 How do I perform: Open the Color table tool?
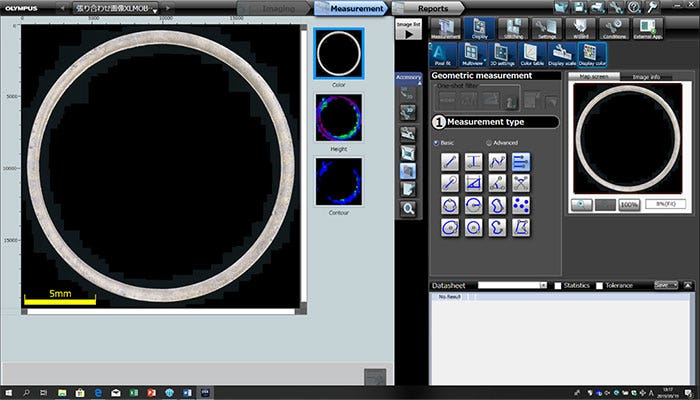(530, 55)
